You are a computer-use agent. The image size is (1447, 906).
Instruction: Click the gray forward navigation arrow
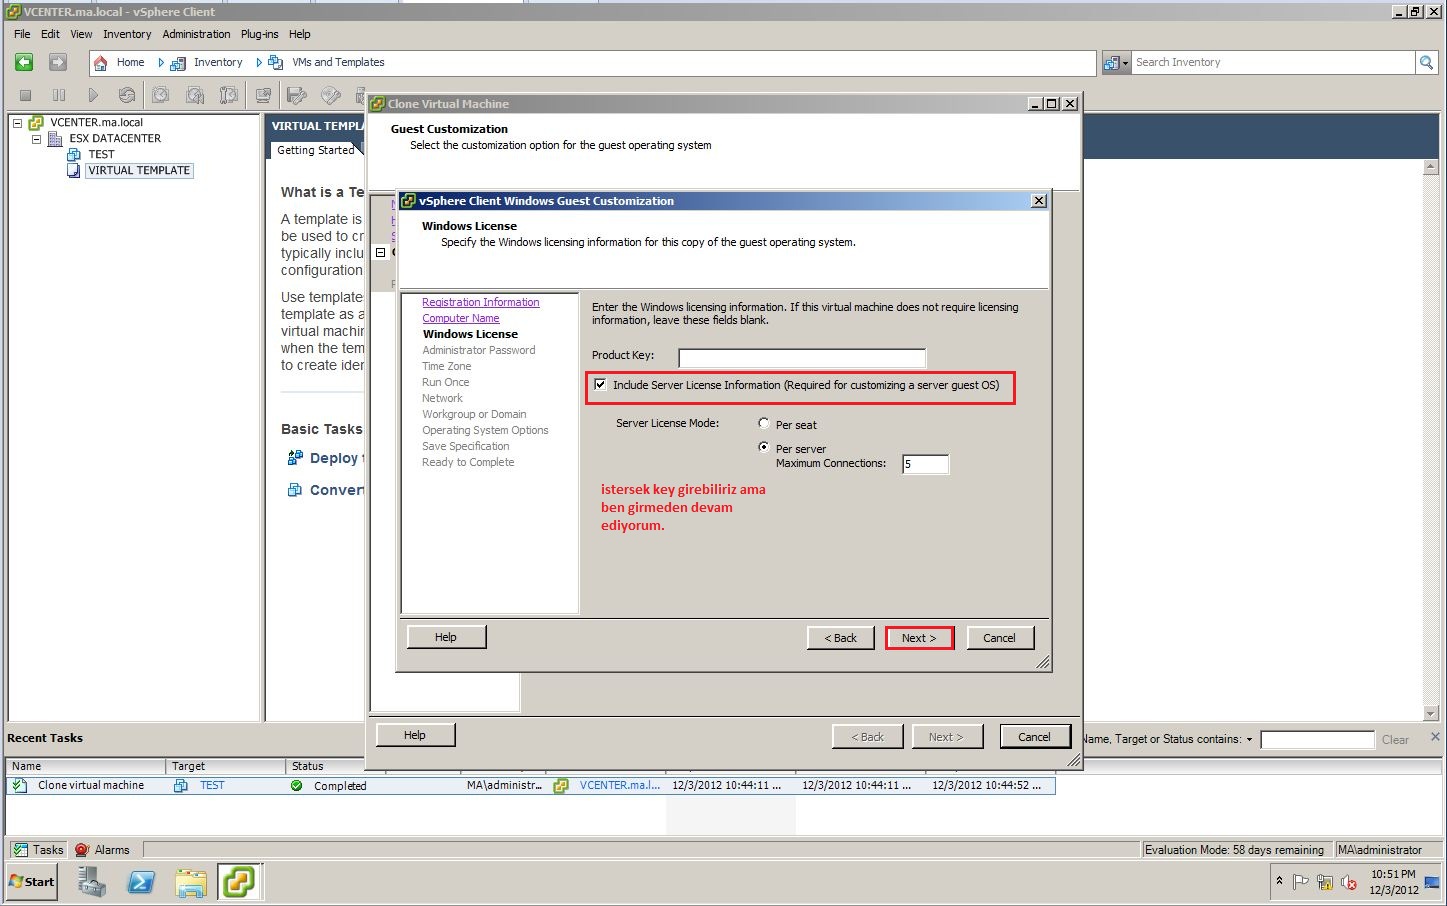tap(58, 62)
